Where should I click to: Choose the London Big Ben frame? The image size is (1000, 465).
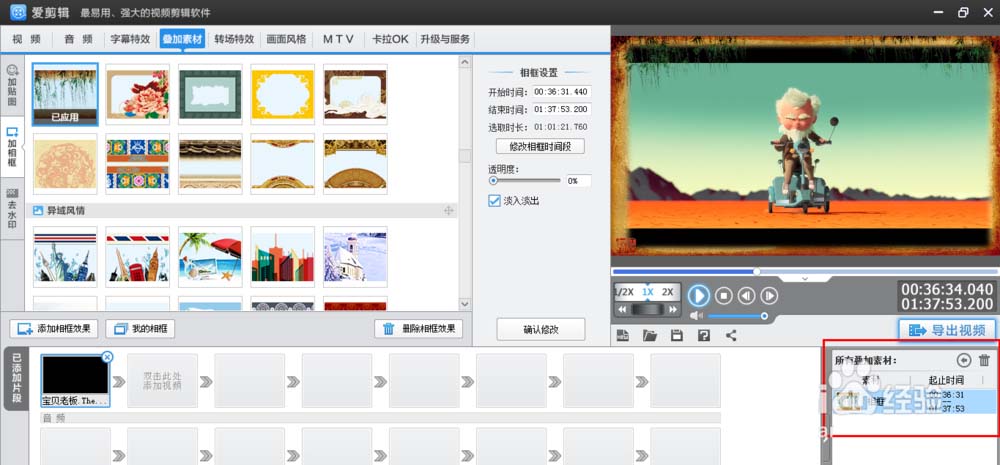click(x=138, y=257)
